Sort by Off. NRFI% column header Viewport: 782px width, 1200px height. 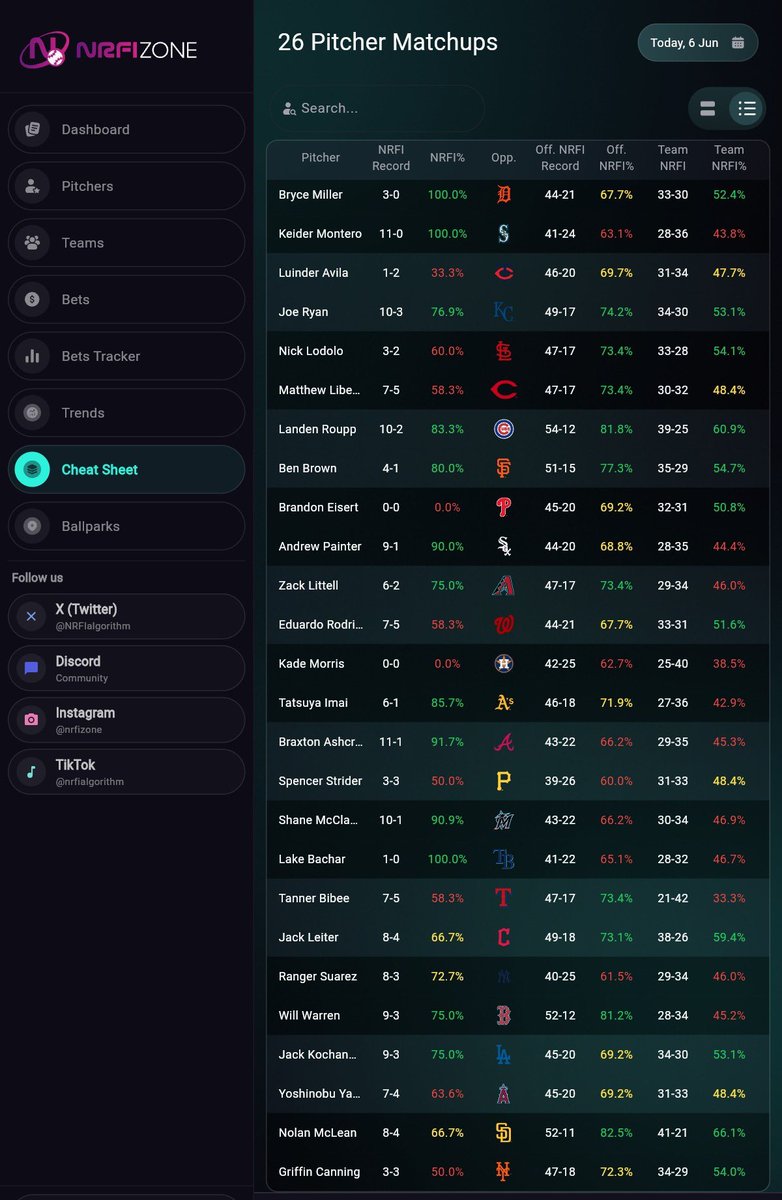click(x=616, y=158)
